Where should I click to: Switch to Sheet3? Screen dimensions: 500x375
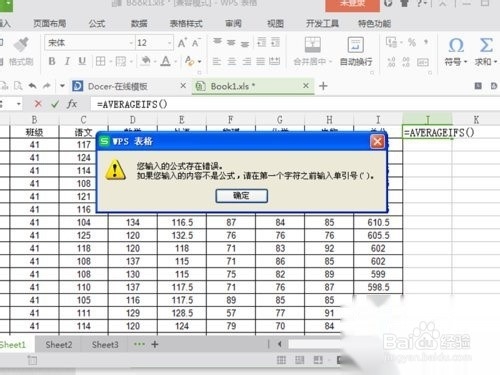coord(105,345)
